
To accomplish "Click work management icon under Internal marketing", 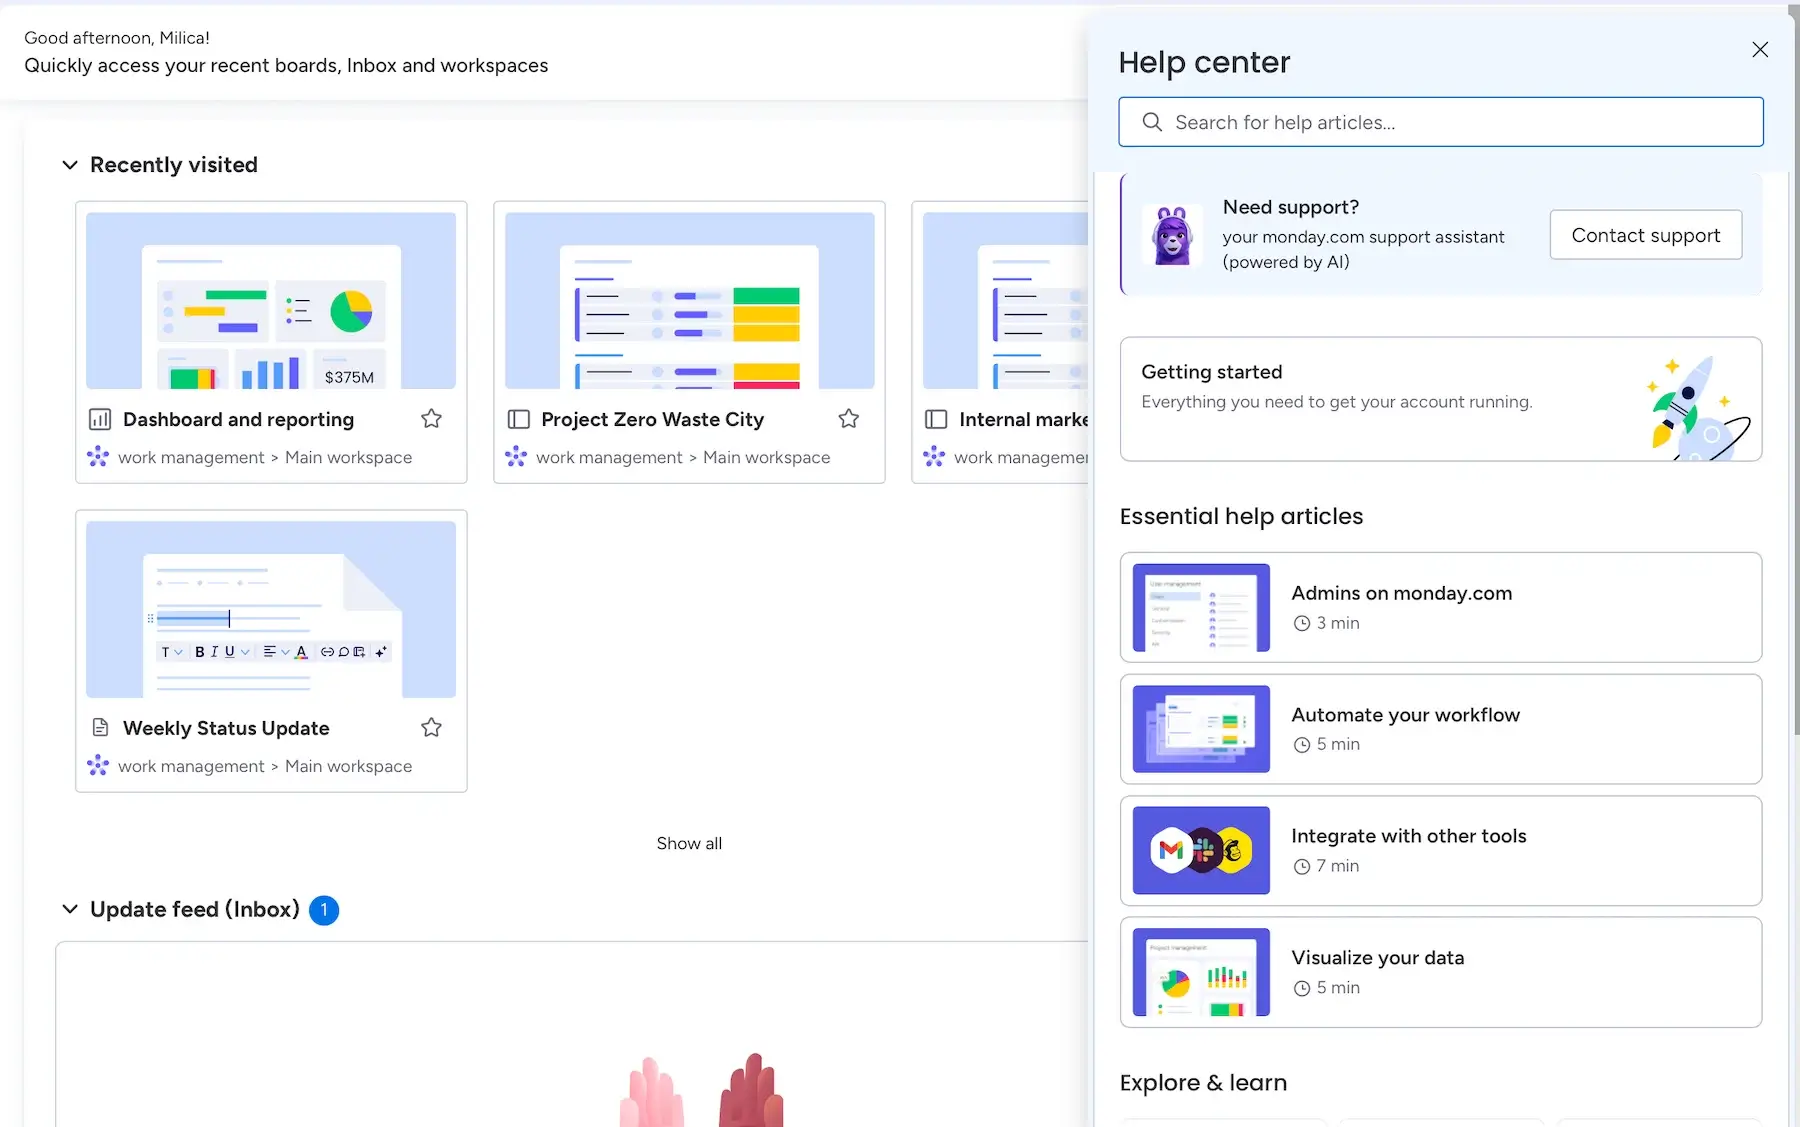I will (x=934, y=457).
